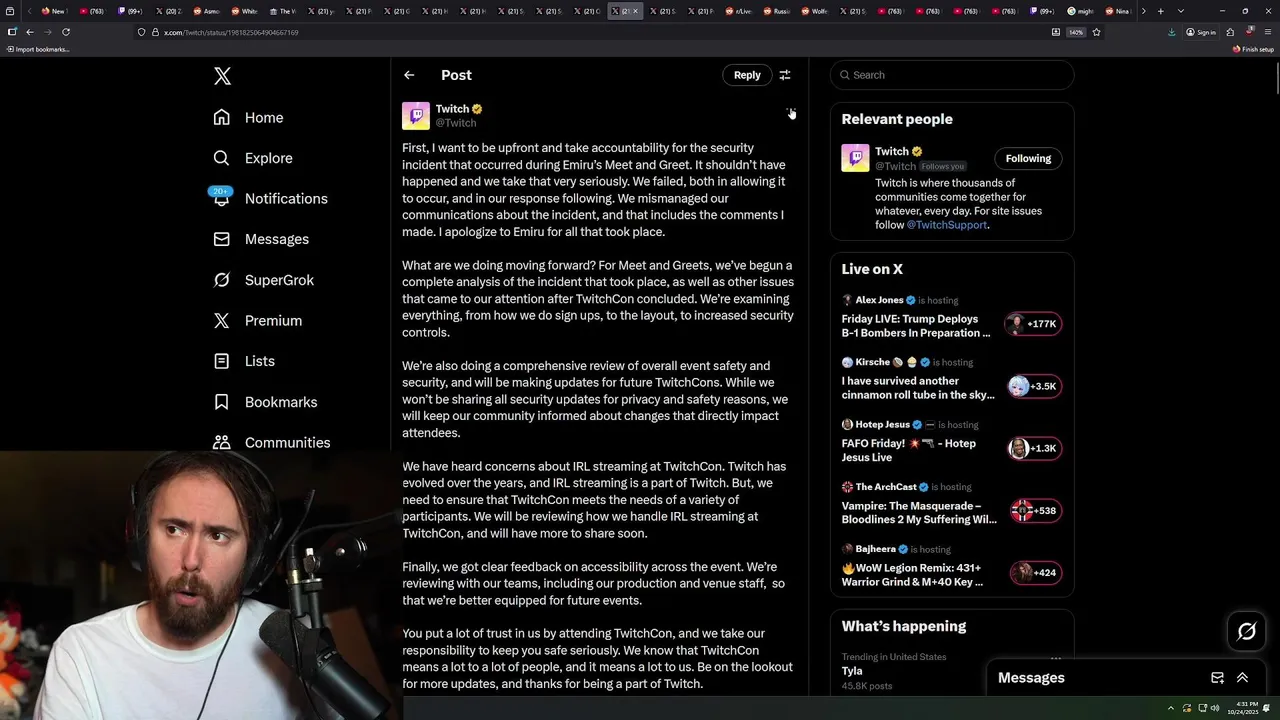Viewport: 1280px width, 720px height.
Task: Open the Communities icon in sidebar
Action: [x=221, y=442]
